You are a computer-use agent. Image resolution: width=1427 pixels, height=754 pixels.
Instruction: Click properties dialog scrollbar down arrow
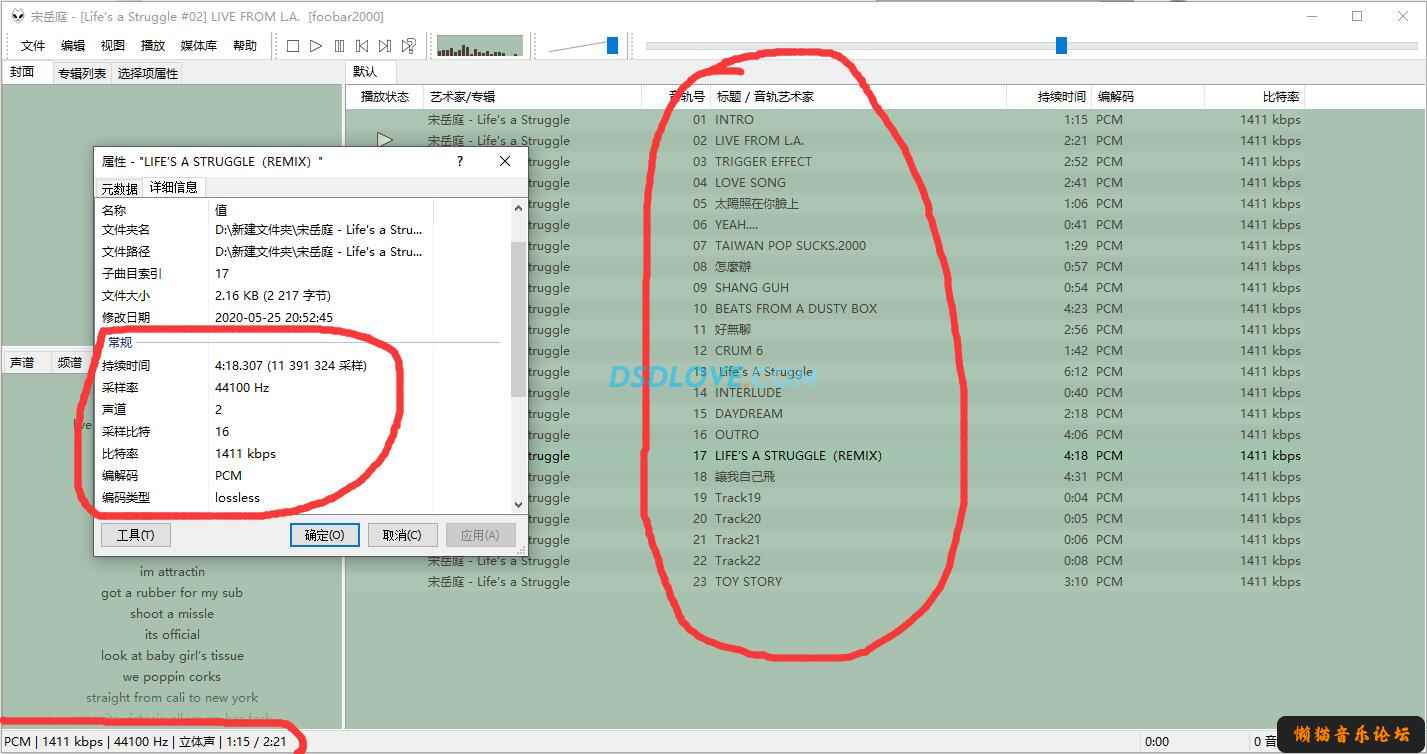518,505
